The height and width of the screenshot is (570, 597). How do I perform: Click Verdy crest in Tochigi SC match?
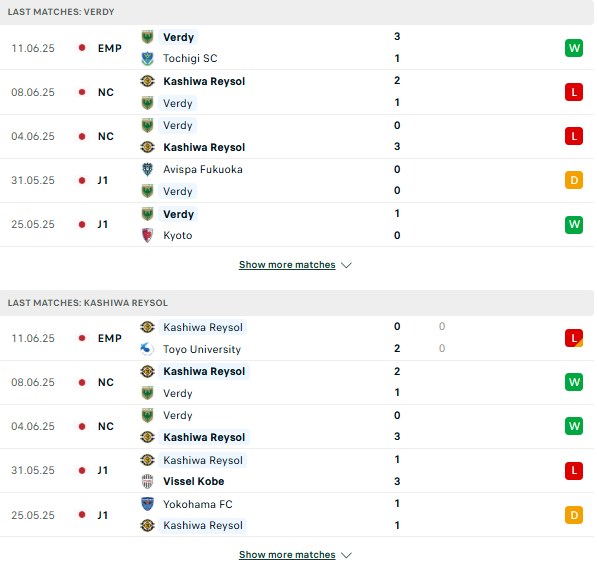(147, 37)
